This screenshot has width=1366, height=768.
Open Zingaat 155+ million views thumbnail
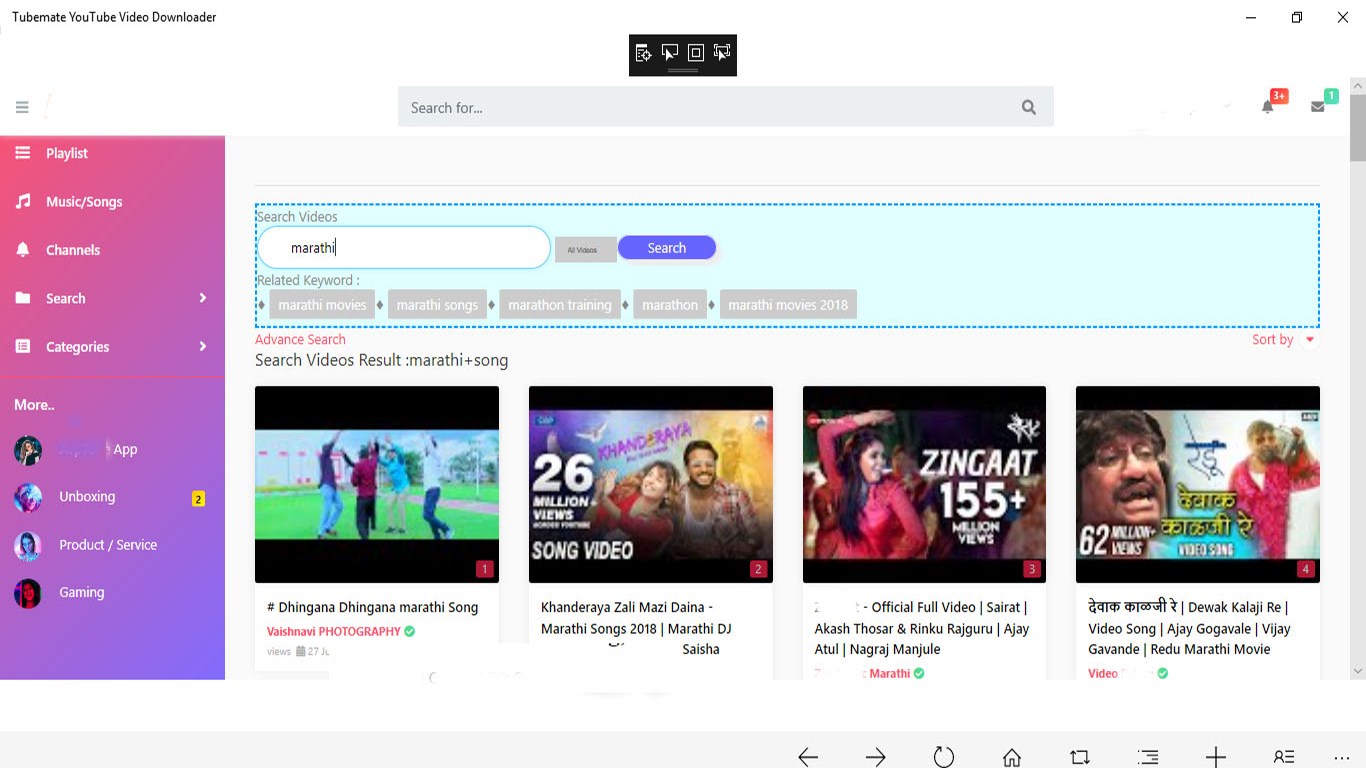(924, 484)
